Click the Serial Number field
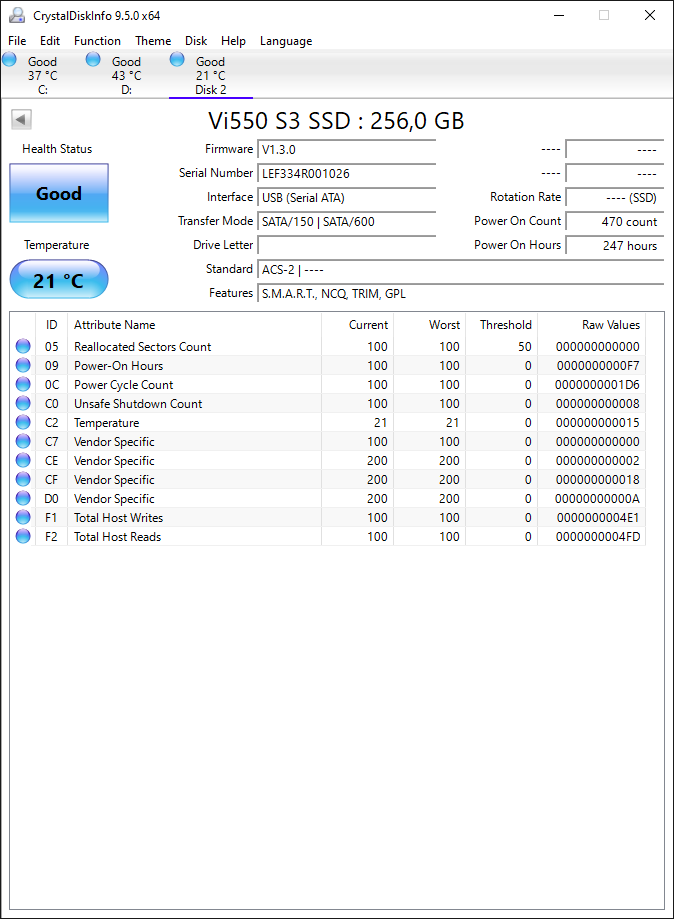Image resolution: width=674 pixels, height=919 pixels. (346, 173)
